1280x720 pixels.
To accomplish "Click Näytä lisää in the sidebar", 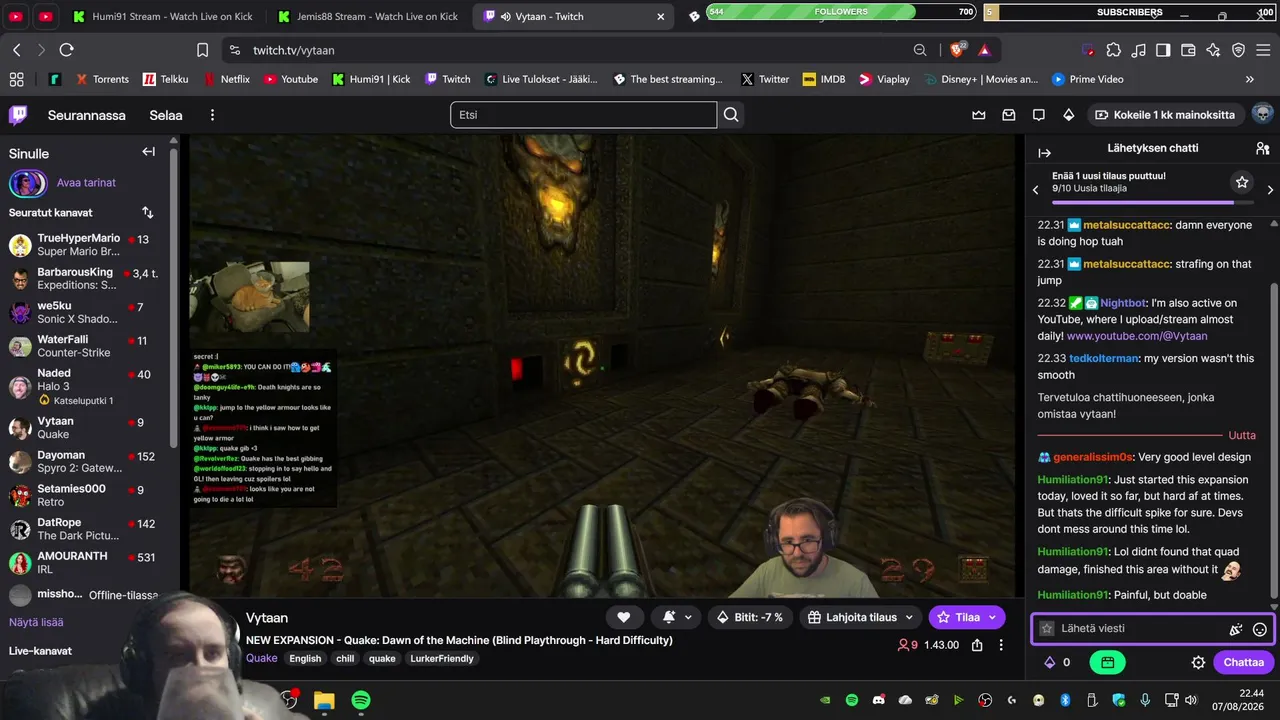I will coord(36,622).
